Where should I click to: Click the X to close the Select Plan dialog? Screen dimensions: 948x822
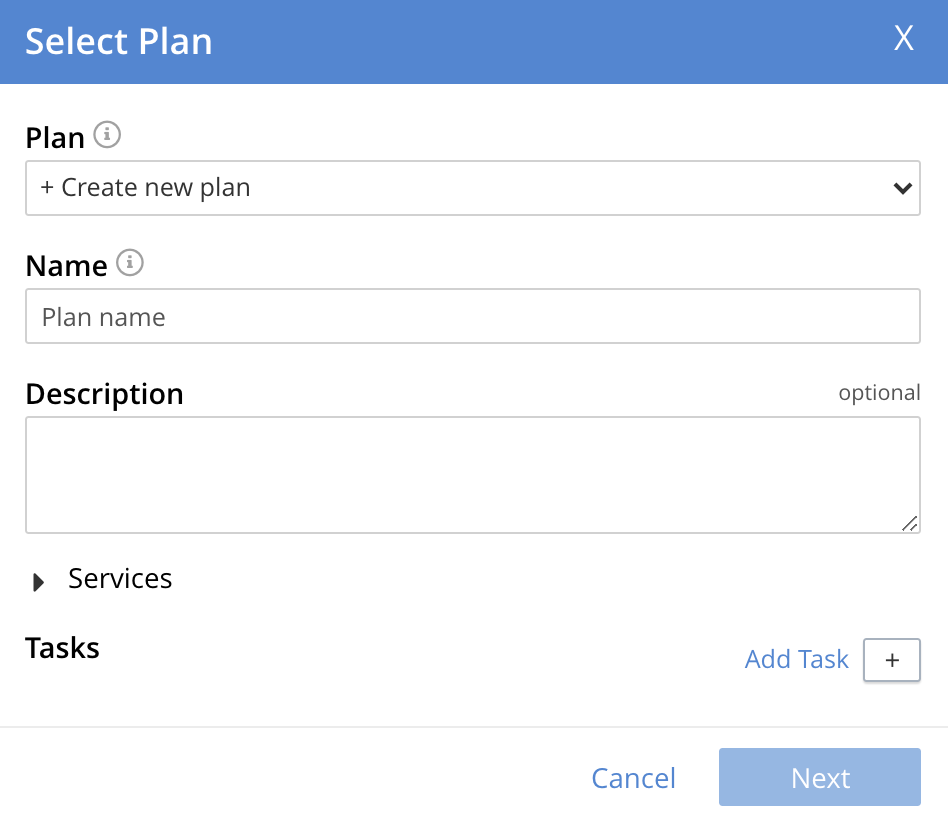pos(903,39)
